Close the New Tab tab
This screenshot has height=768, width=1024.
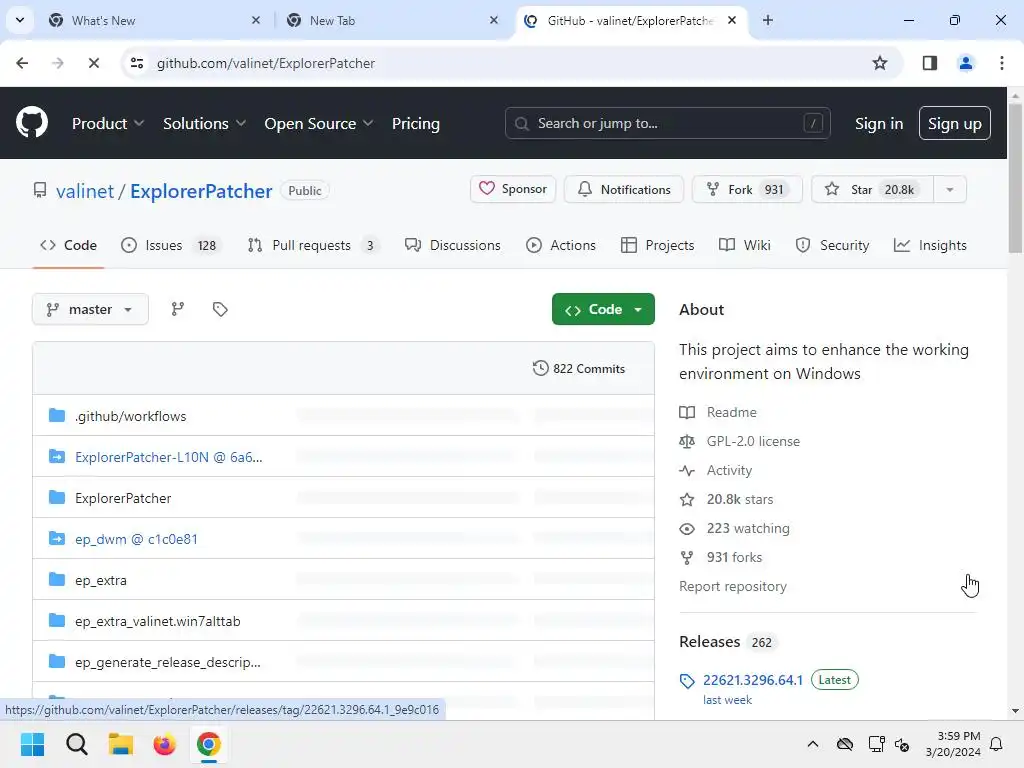click(494, 20)
